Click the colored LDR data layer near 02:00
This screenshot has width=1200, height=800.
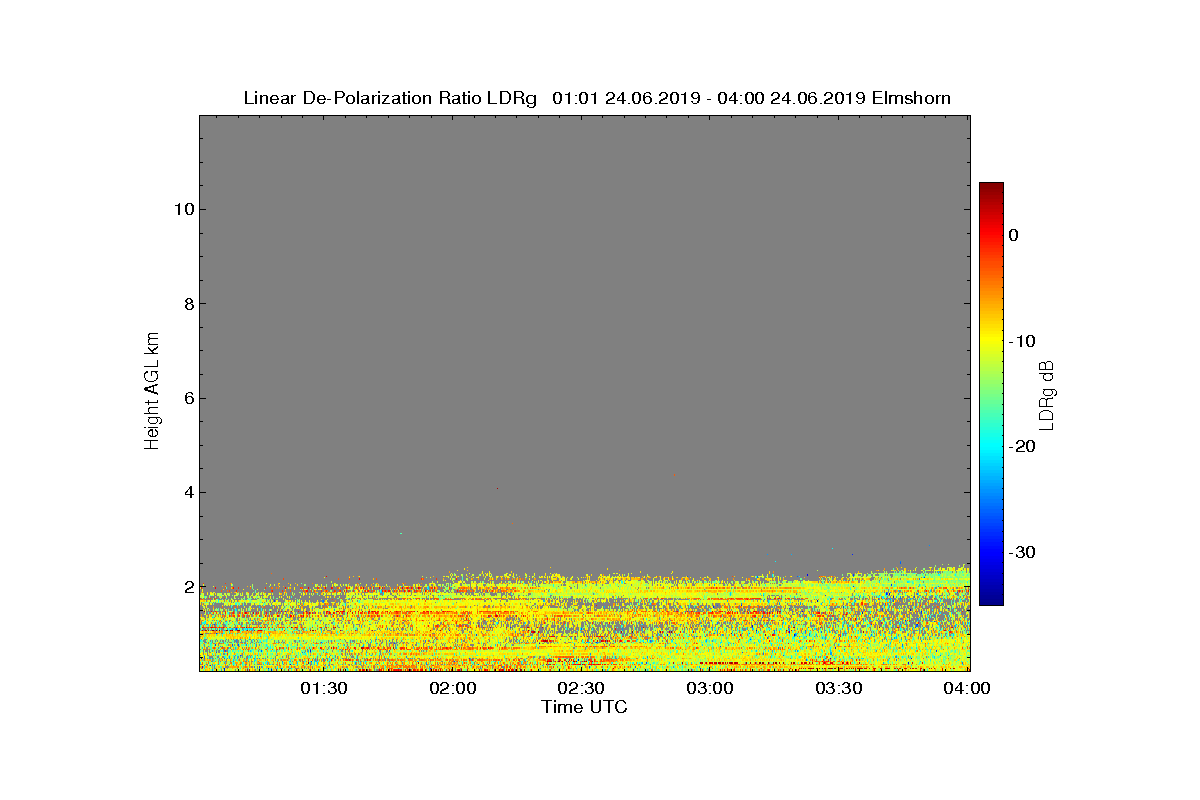453,625
